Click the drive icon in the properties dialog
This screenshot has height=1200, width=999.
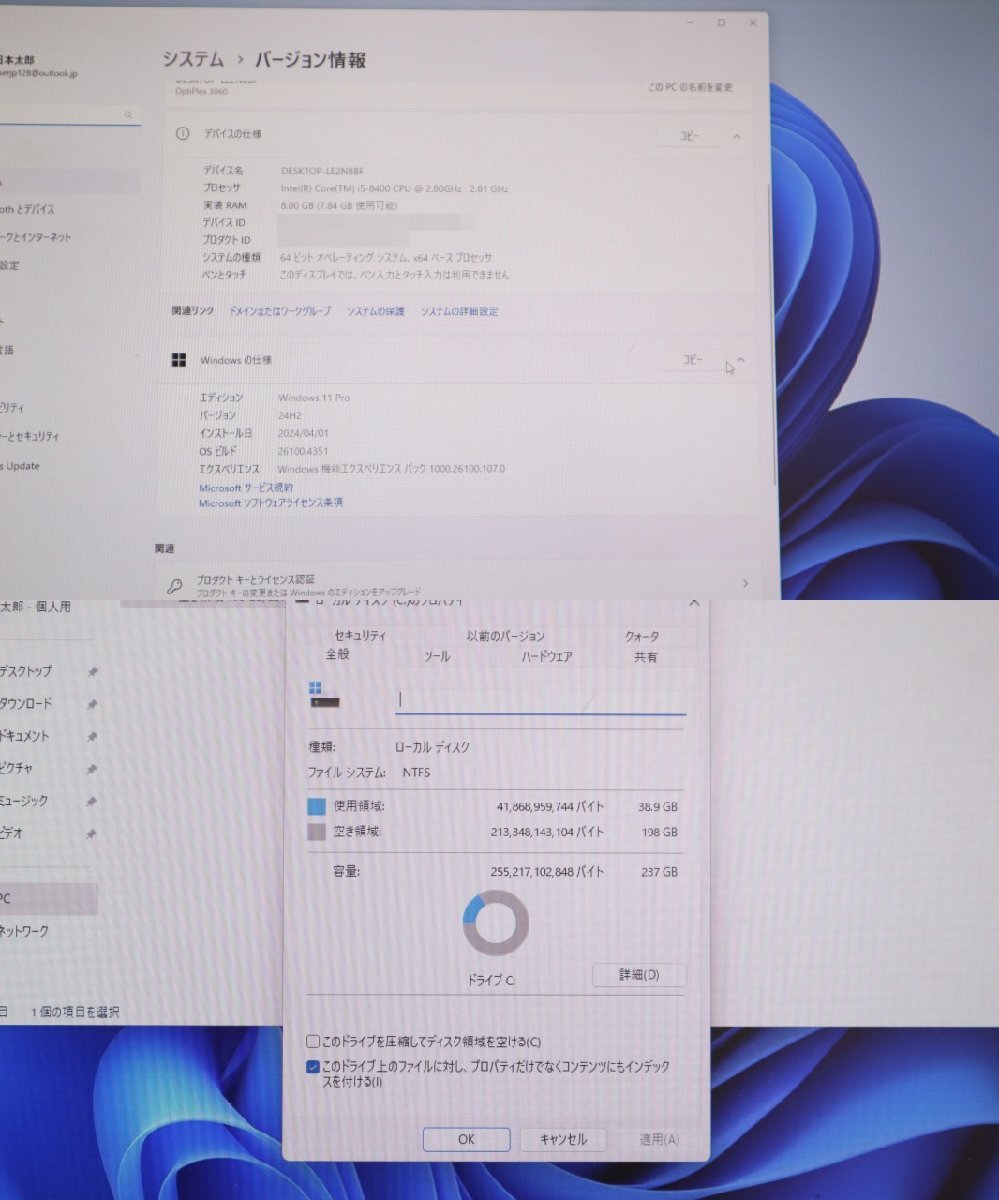click(325, 696)
